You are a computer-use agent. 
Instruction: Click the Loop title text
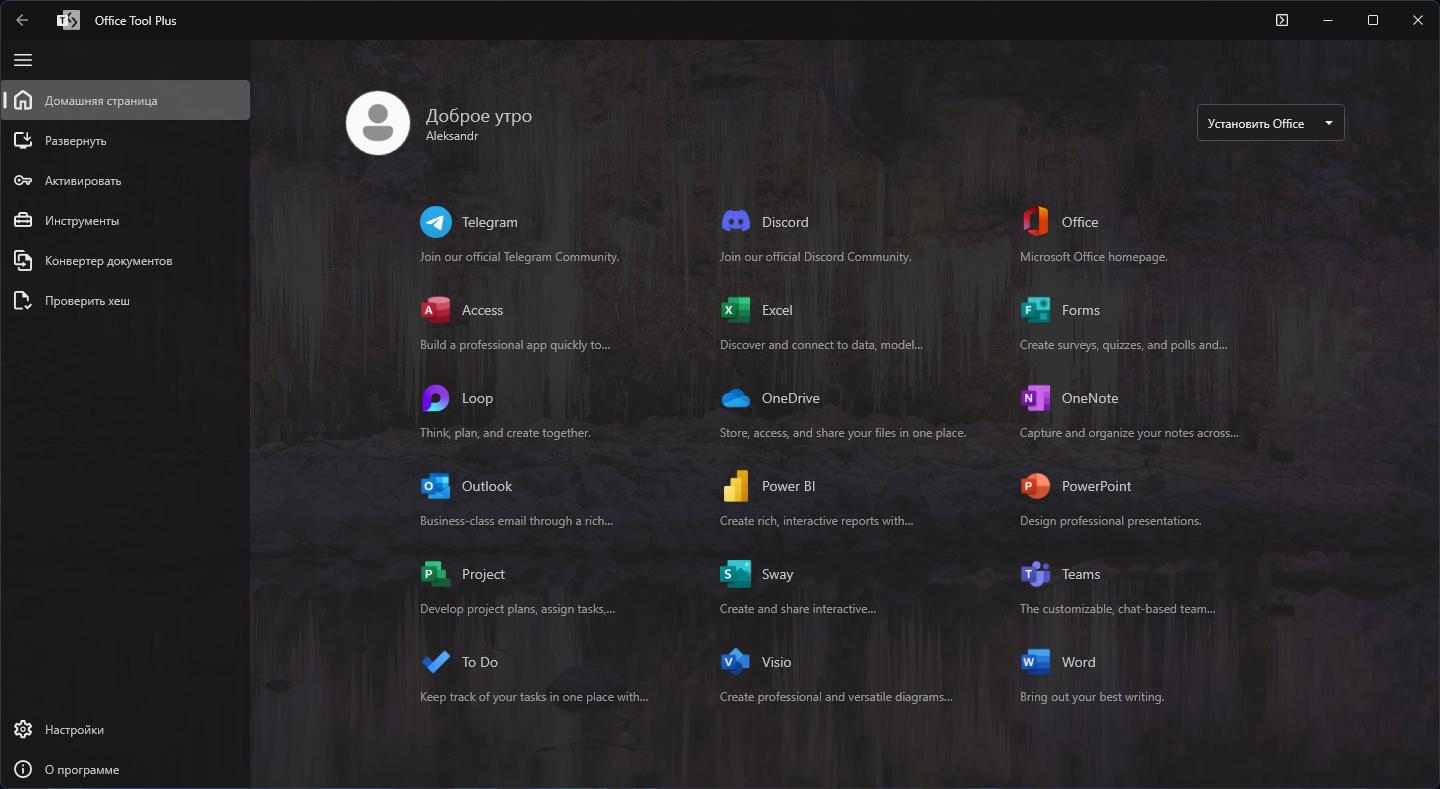pos(477,398)
